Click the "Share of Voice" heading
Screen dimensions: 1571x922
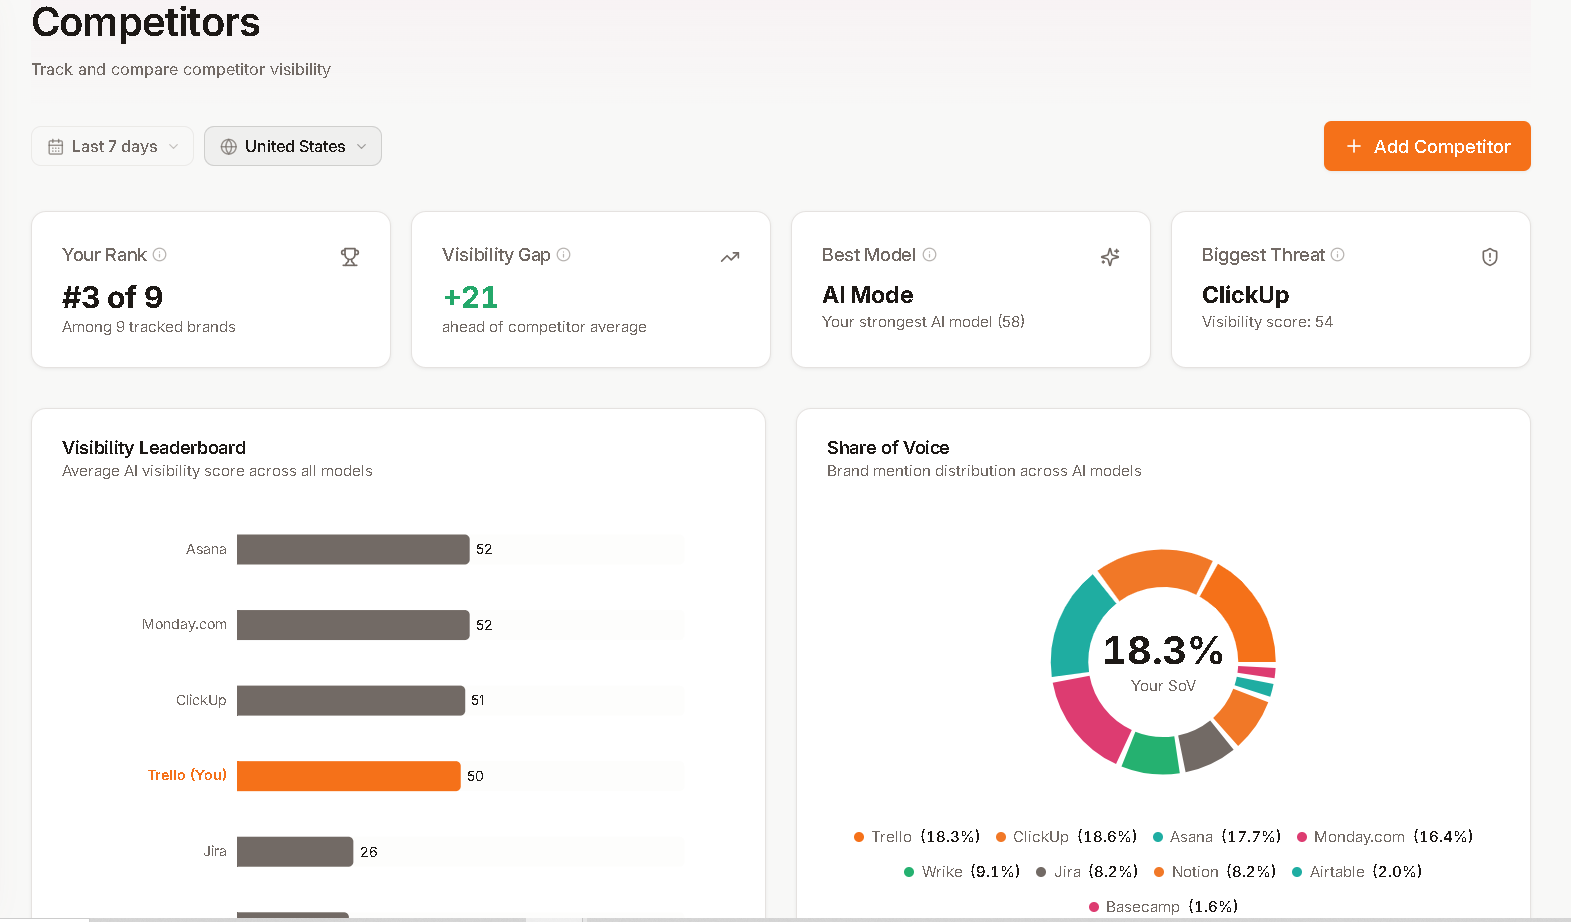888,448
